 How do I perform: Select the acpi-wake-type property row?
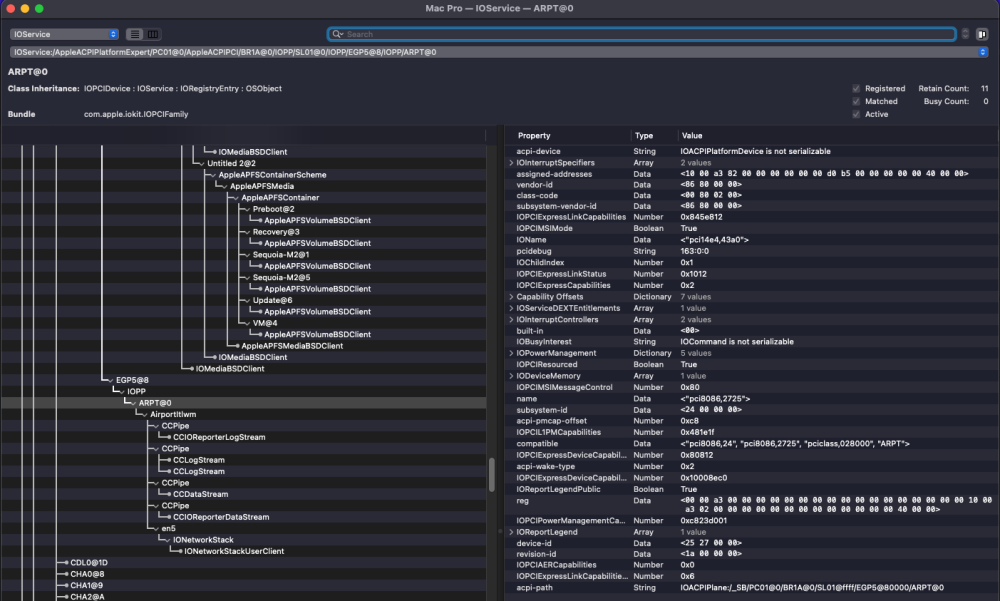coord(753,466)
